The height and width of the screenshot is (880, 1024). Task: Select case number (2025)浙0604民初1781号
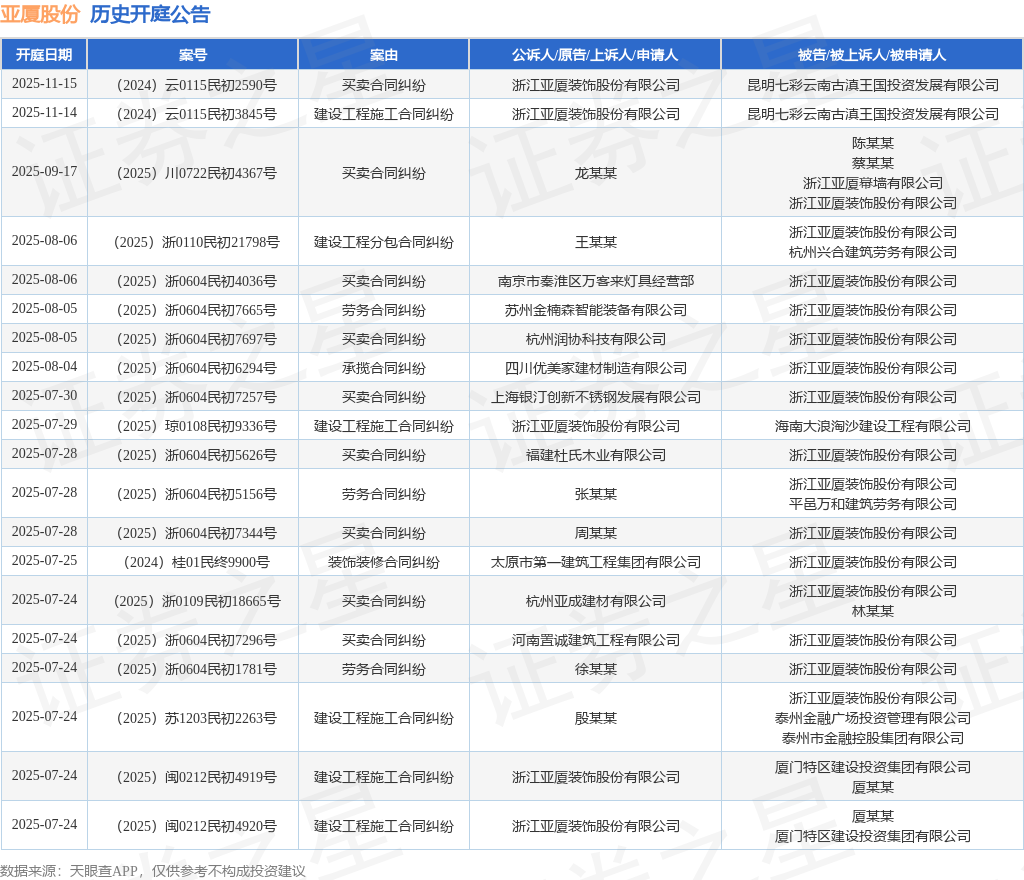(193, 669)
